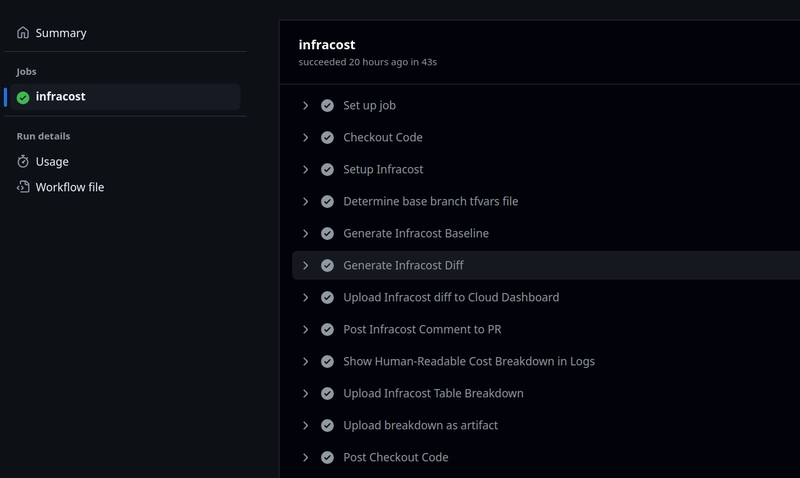Click check icon for Post Infracost Comment to PR
Screen dimensions: 800x478
(327, 330)
